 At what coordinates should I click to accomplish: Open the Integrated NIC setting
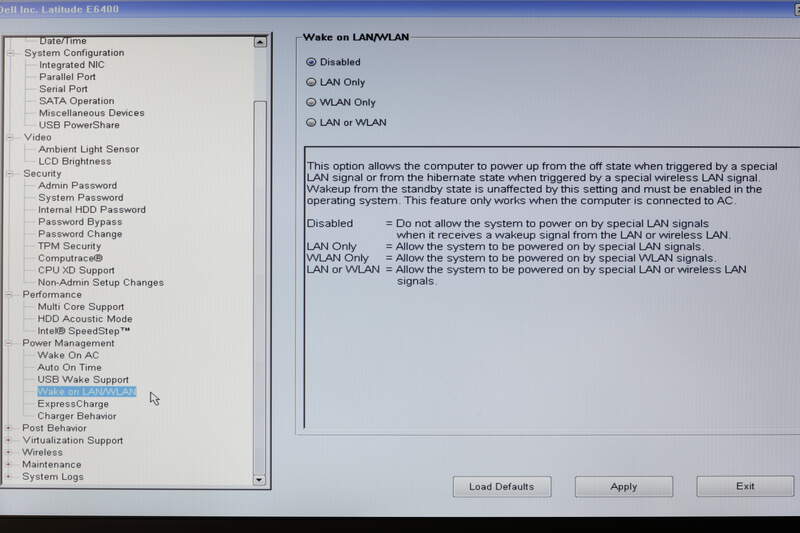(71, 65)
